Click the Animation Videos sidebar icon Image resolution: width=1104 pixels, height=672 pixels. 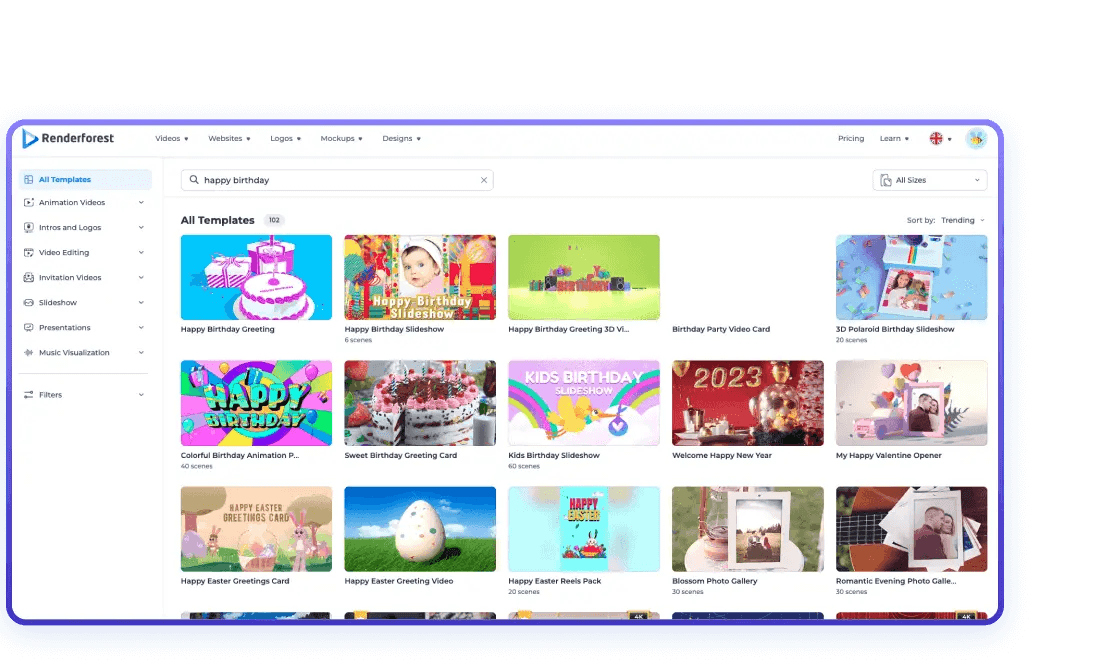[28, 202]
